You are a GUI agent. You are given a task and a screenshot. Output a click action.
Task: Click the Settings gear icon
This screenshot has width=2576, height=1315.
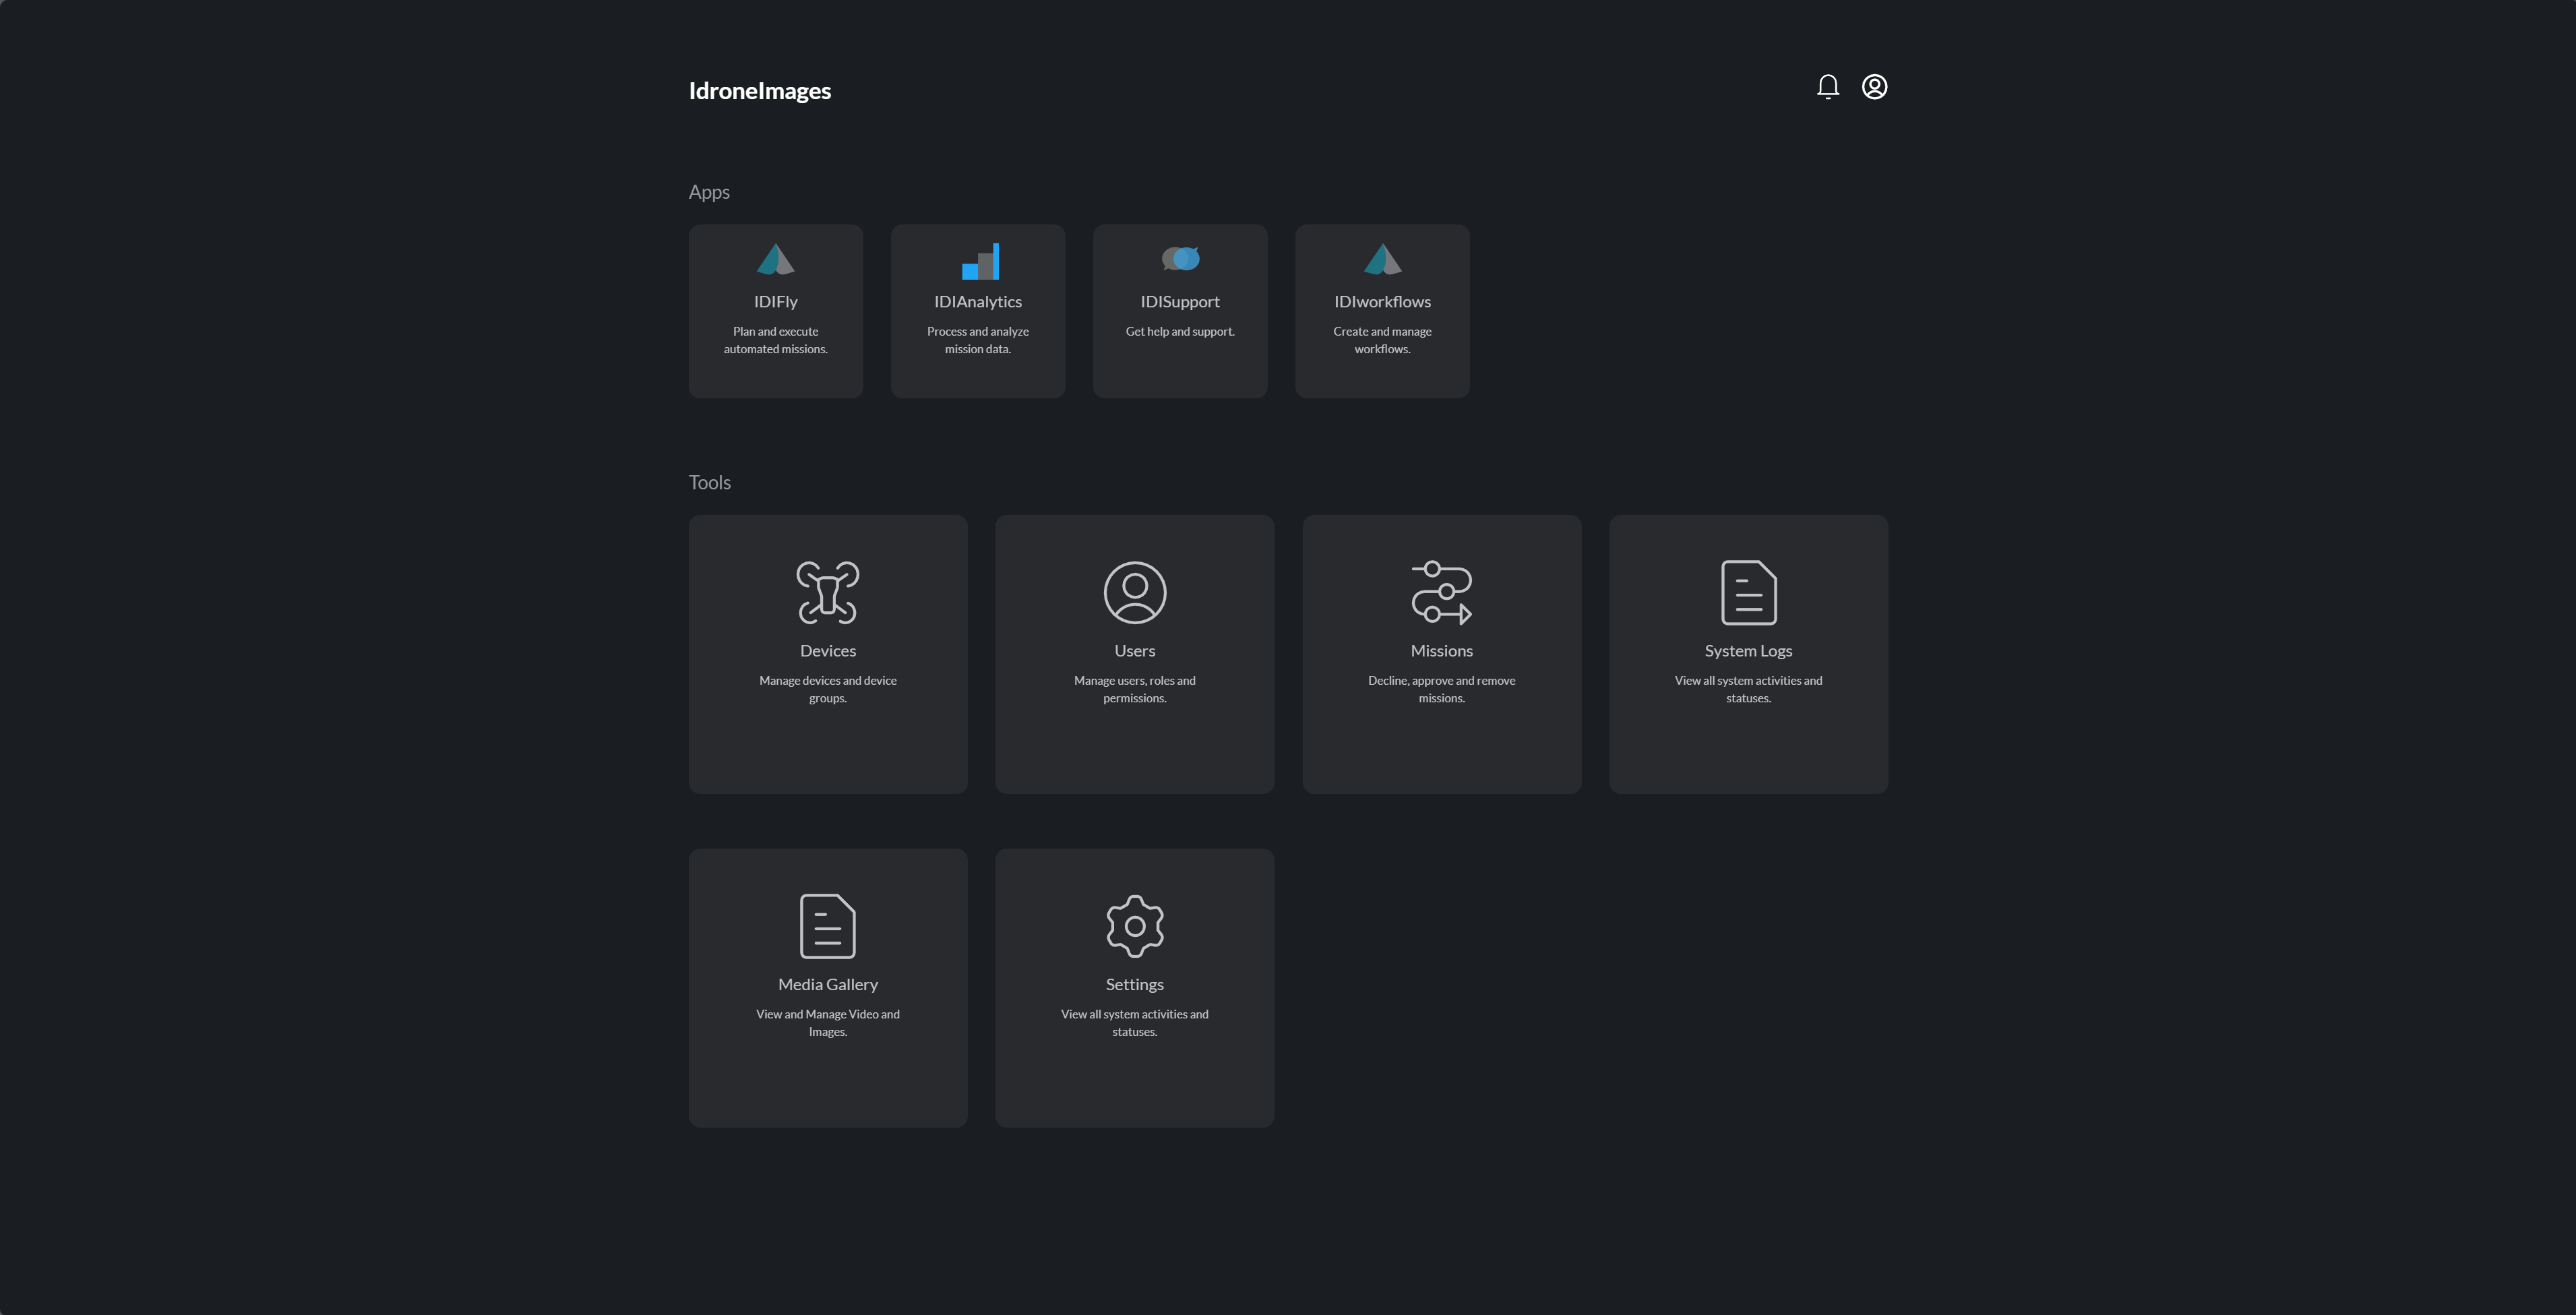[1134, 926]
